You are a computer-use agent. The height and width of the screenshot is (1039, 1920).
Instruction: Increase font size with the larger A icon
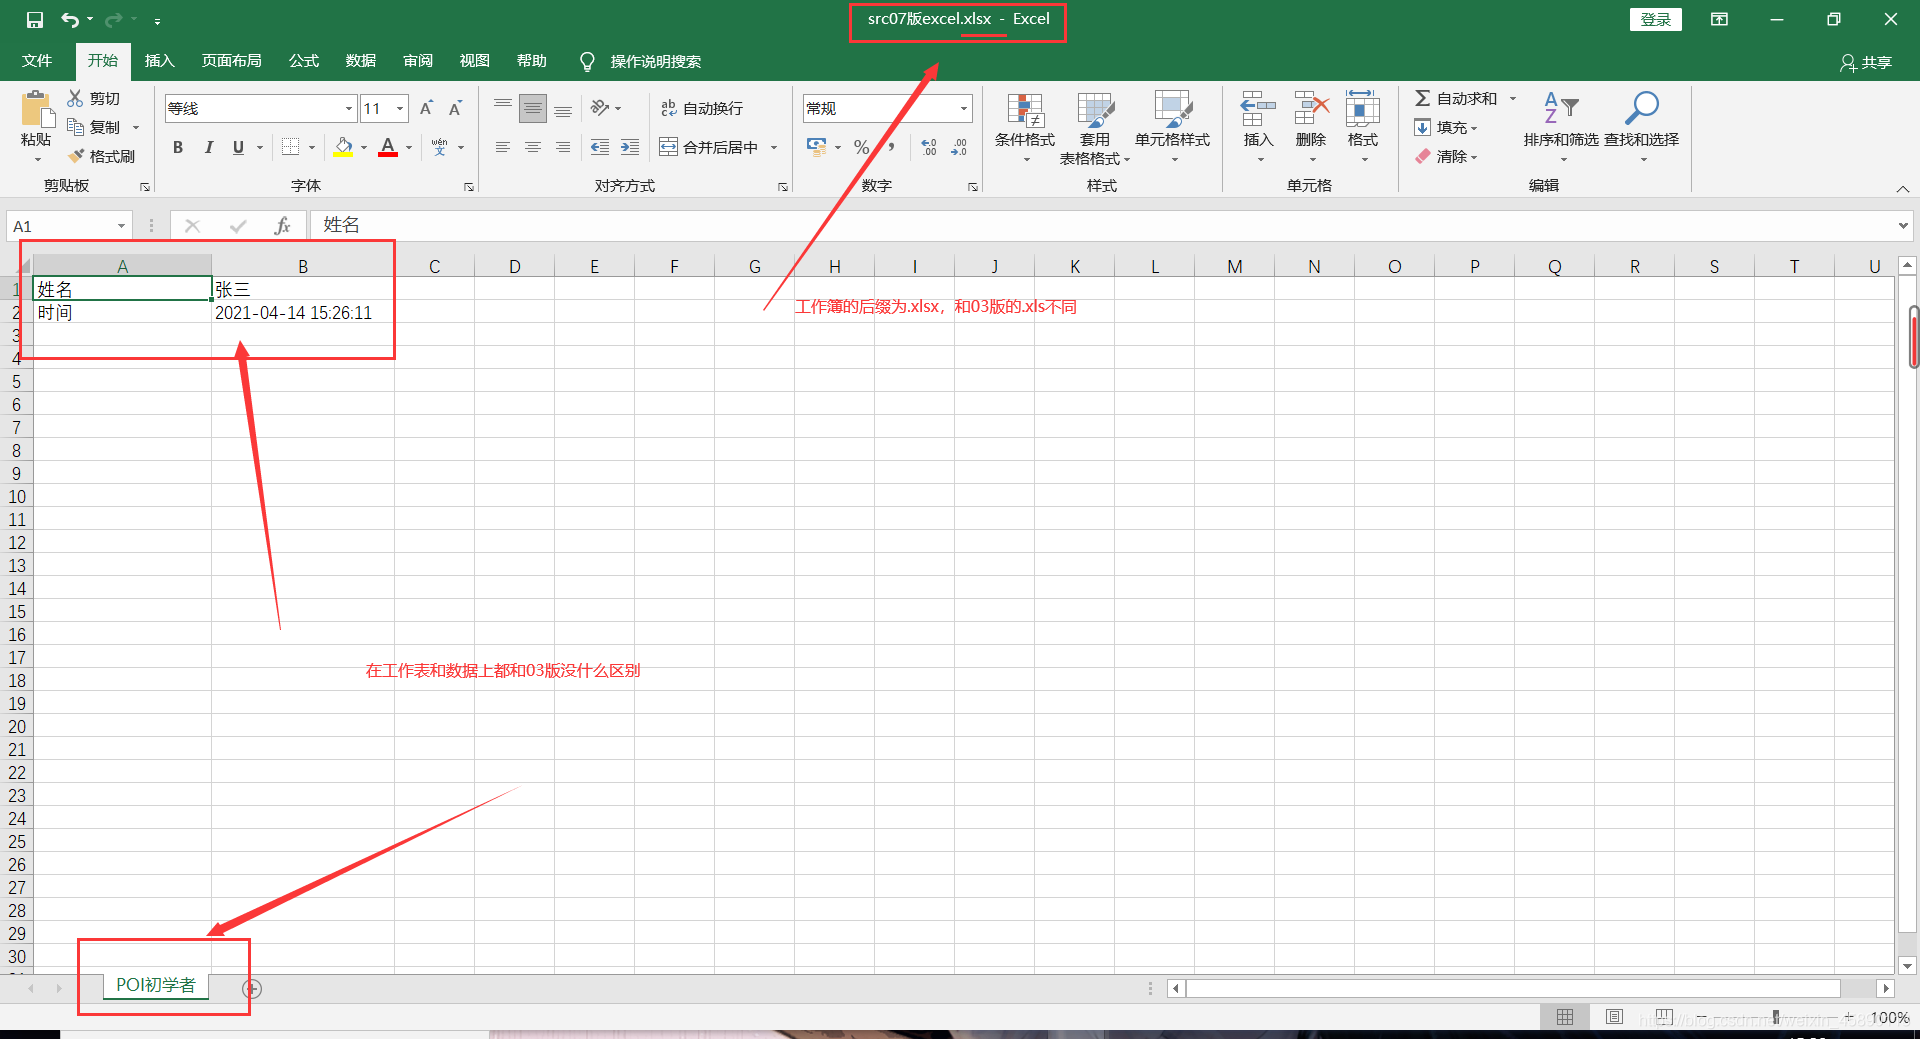pyautogui.click(x=427, y=108)
